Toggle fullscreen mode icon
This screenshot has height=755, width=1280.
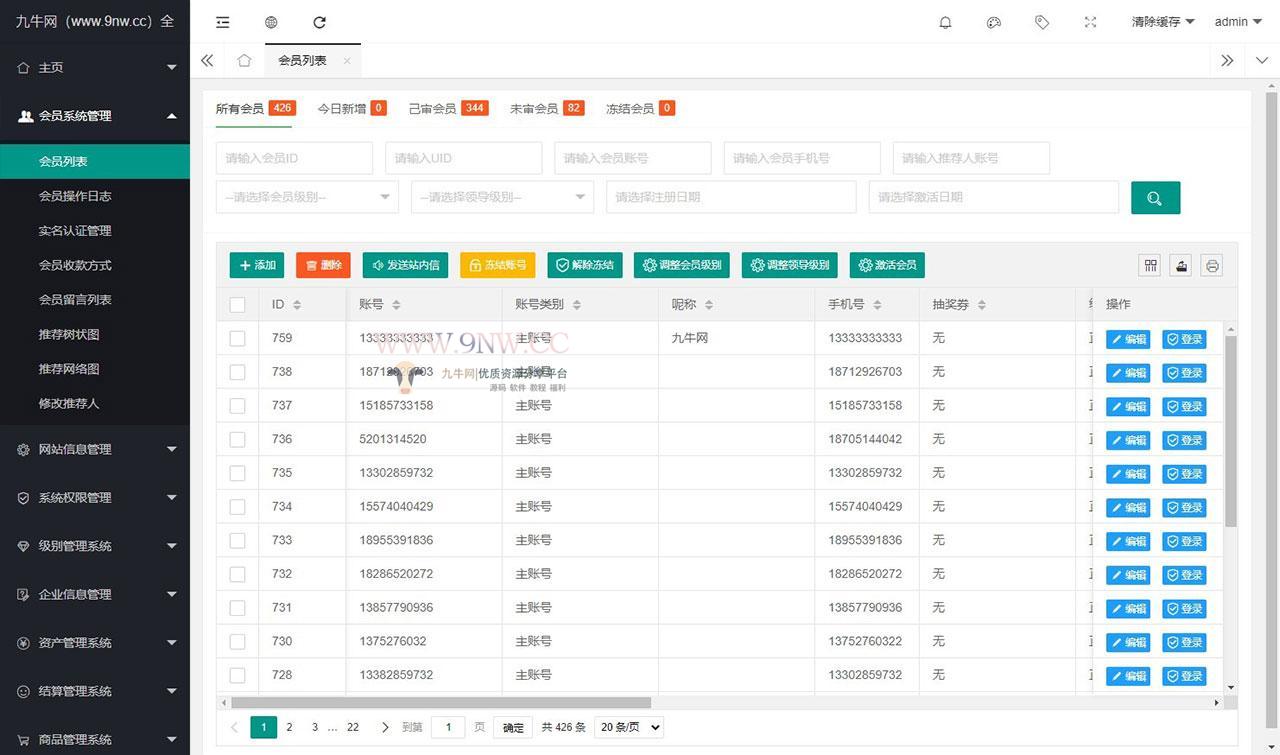pos(1090,22)
